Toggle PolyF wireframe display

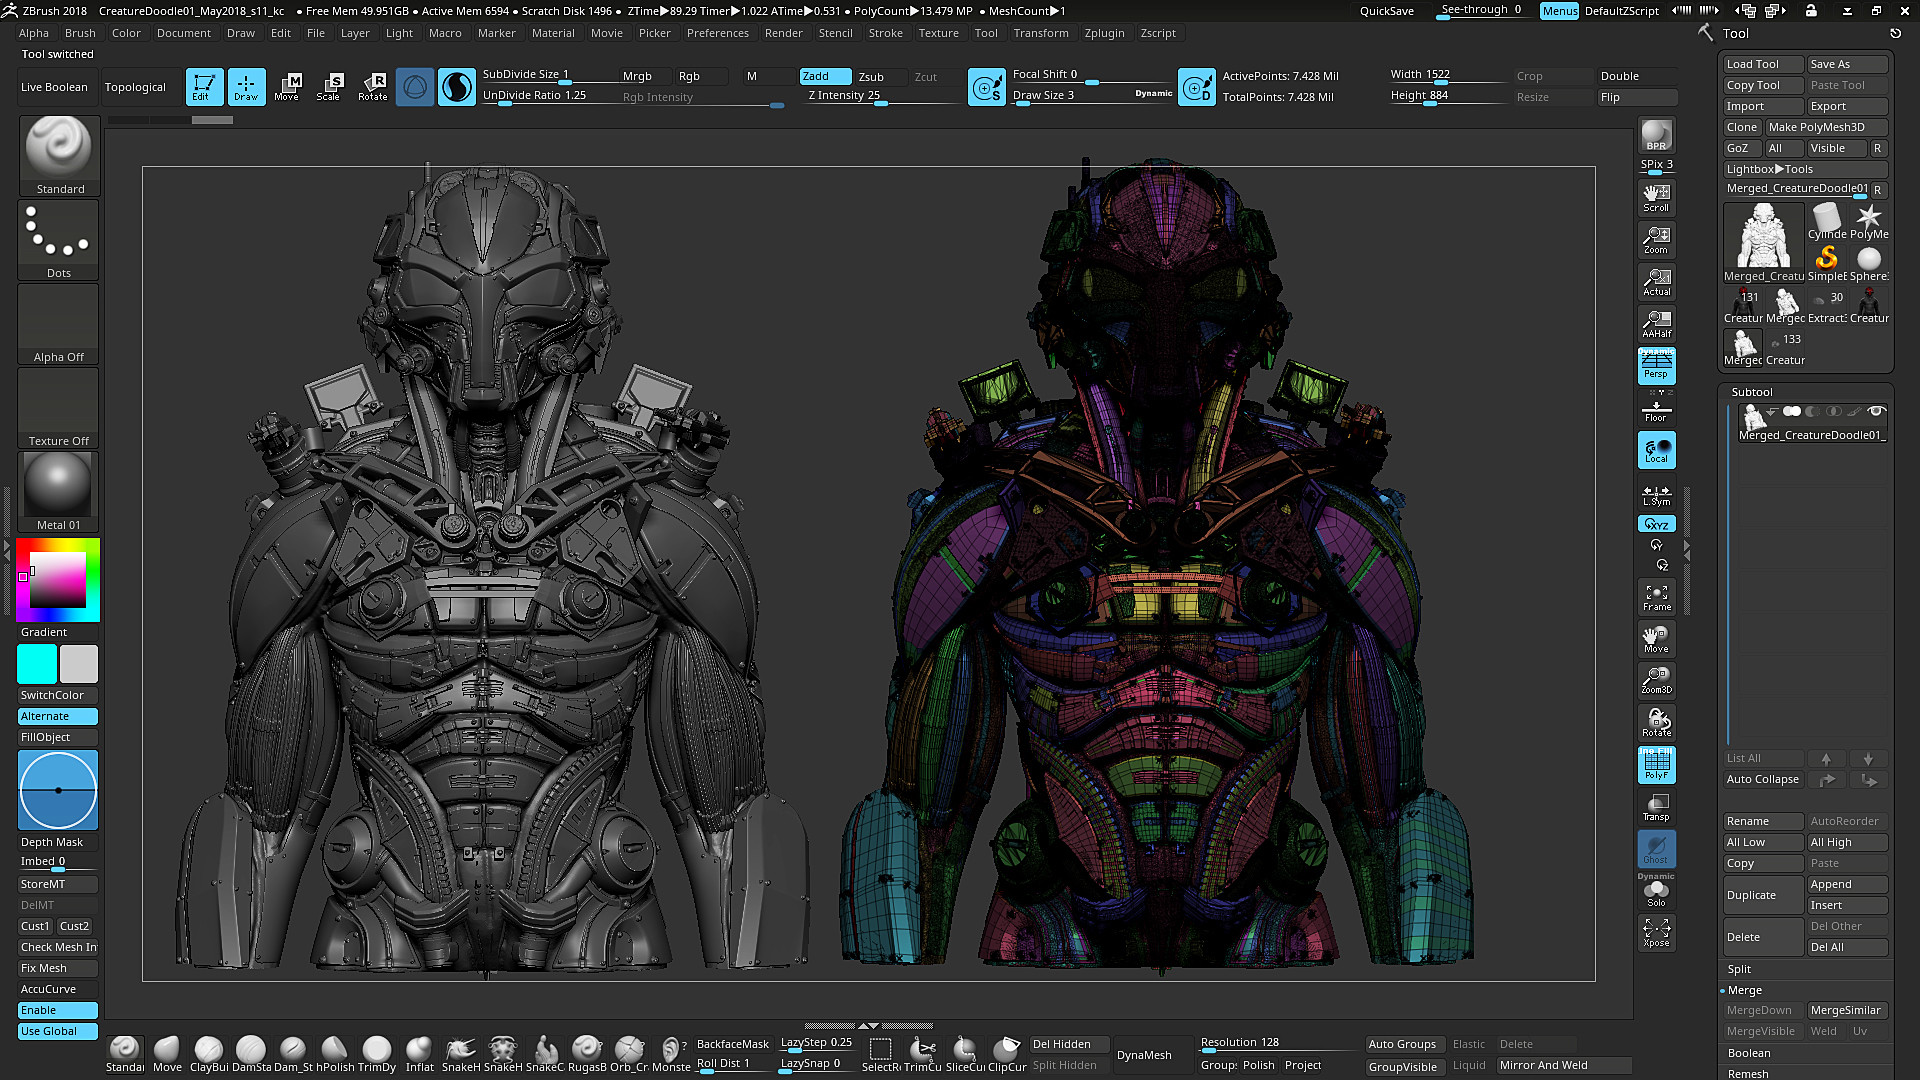coord(1656,765)
